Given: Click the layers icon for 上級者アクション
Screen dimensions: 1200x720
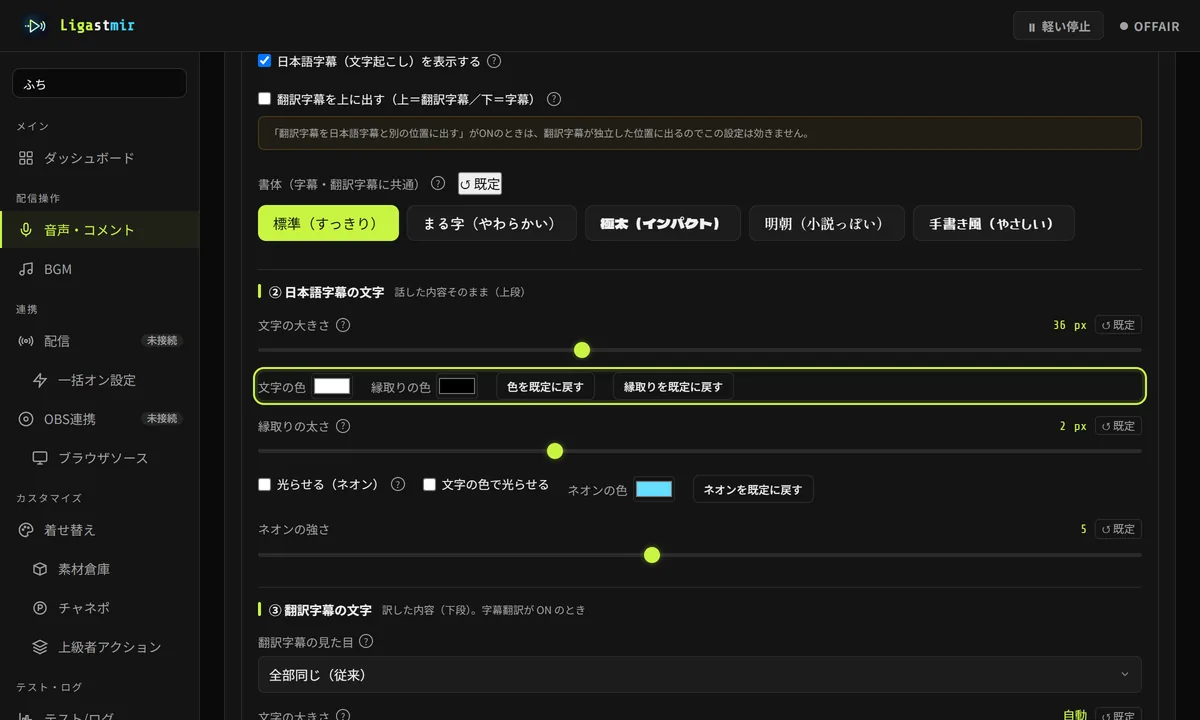Looking at the screenshot, I should pos(40,647).
